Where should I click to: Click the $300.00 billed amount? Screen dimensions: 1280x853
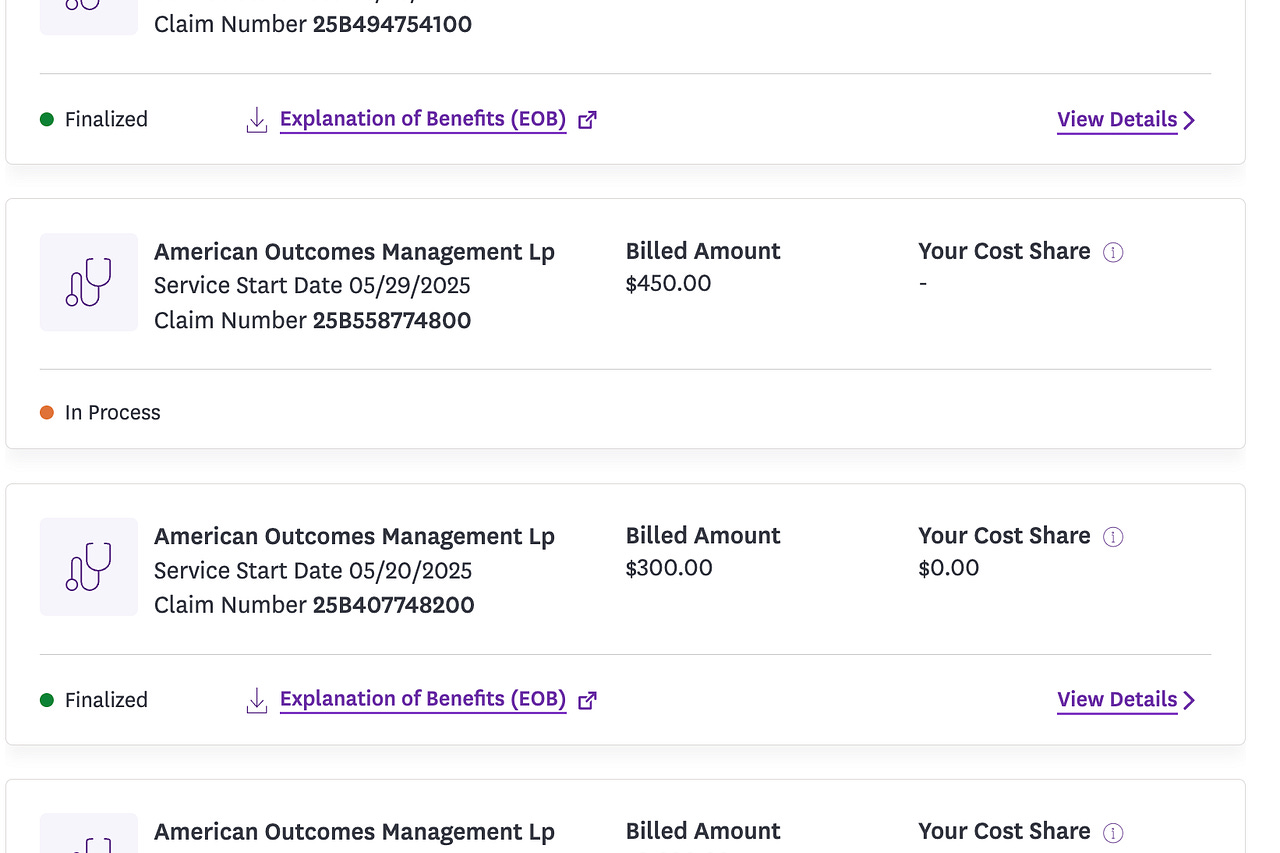pos(669,568)
